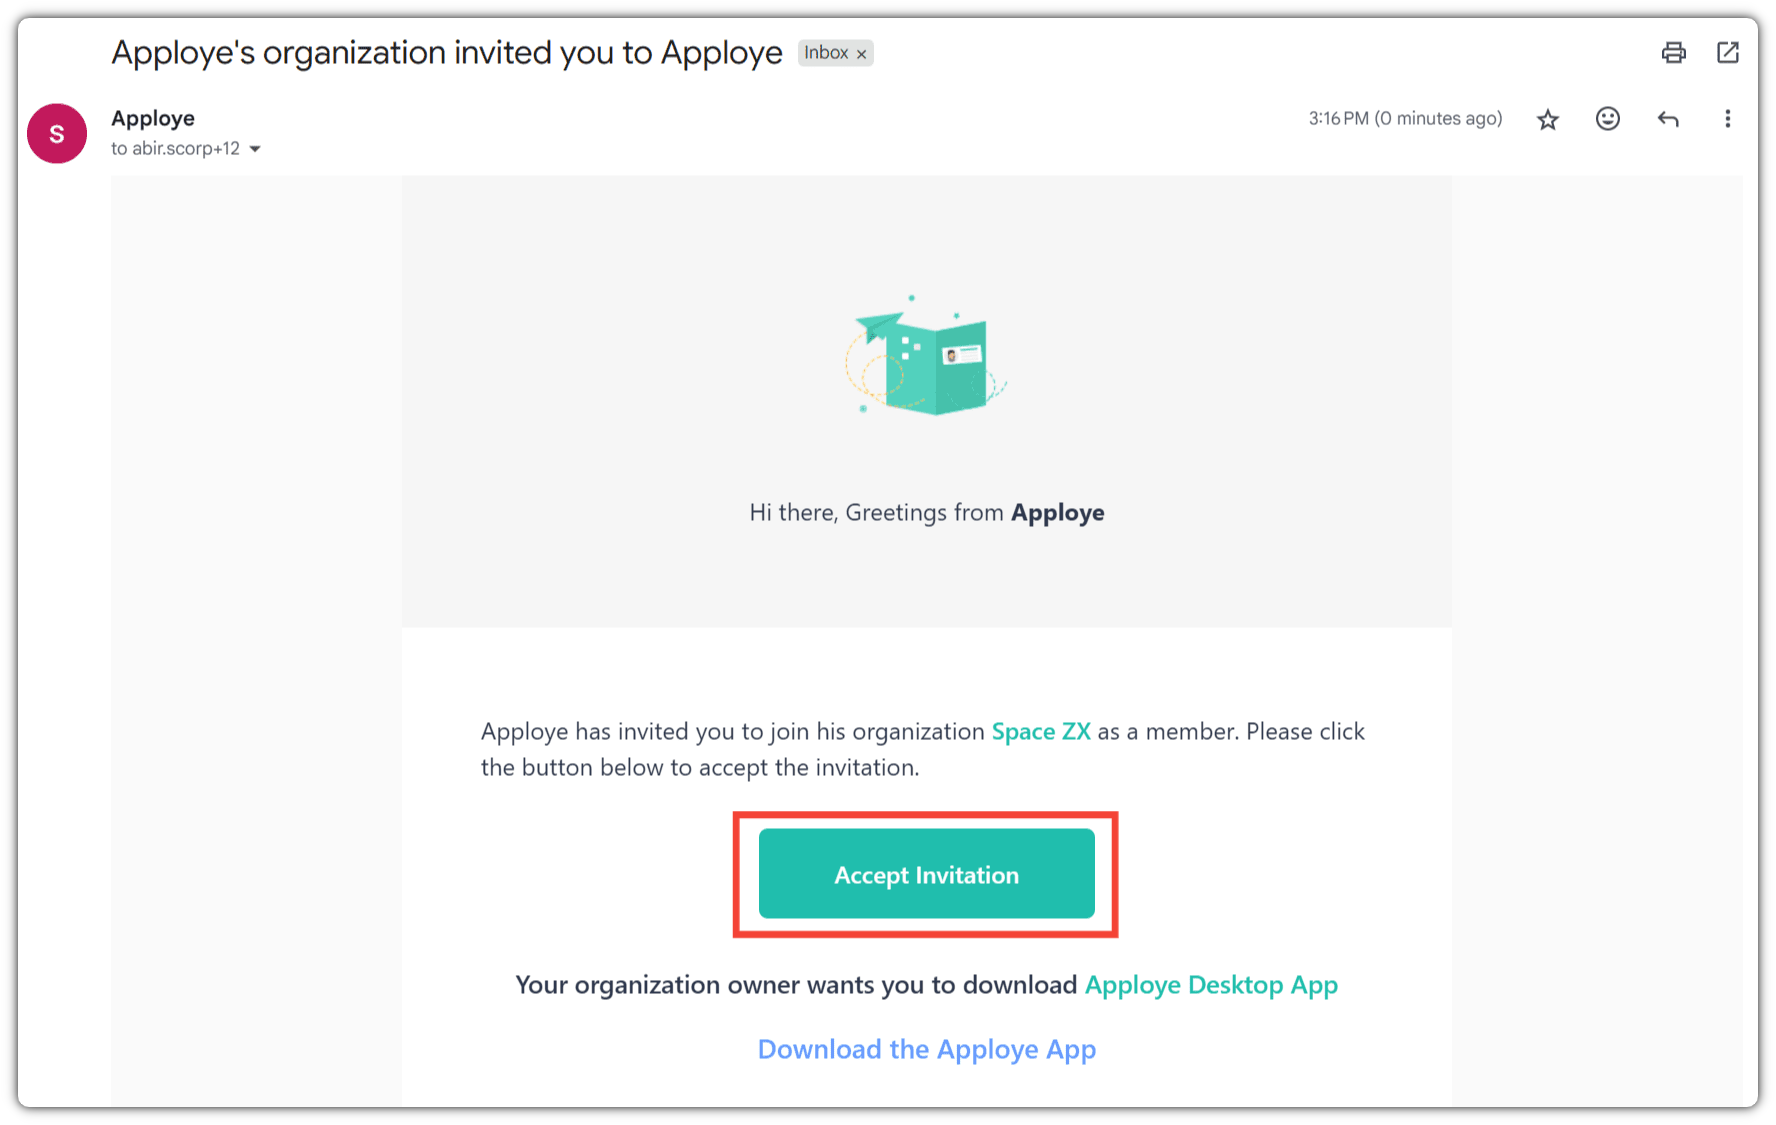The width and height of the screenshot is (1776, 1125).
Task: Click the Accept Invitation button
Action: [x=926, y=874]
